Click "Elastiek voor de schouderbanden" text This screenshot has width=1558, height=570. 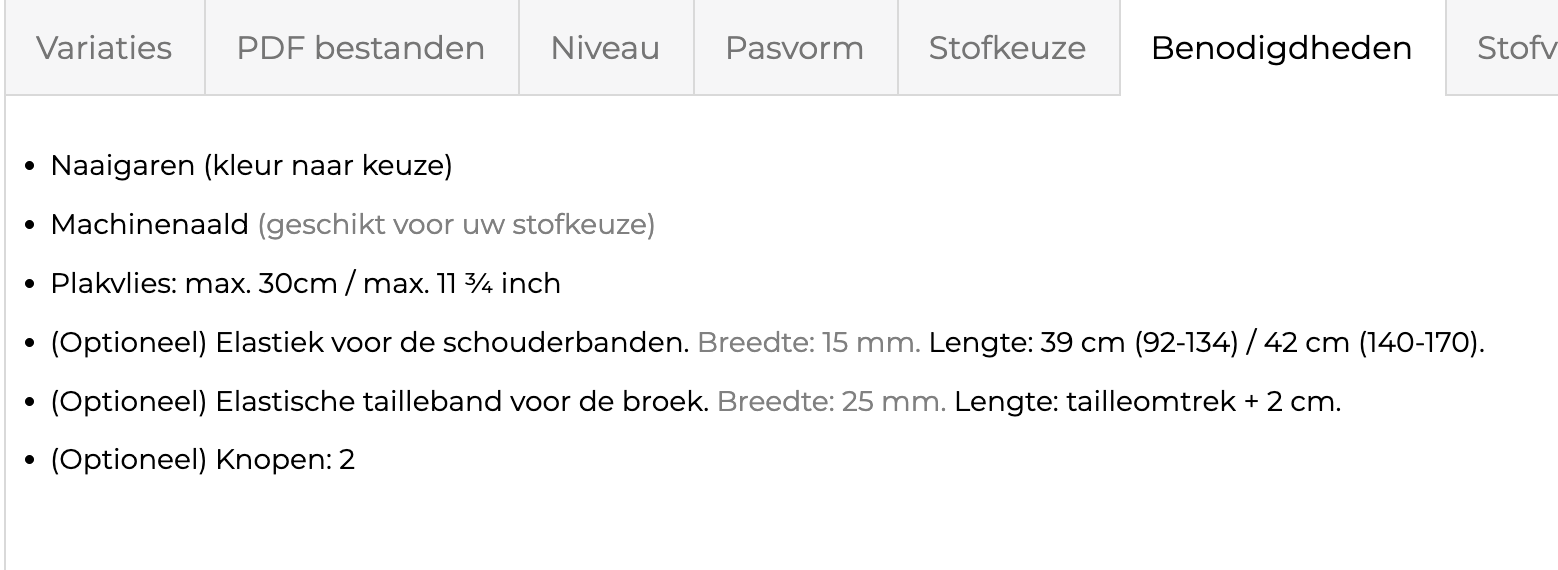pyautogui.click(x=452, y=342)
